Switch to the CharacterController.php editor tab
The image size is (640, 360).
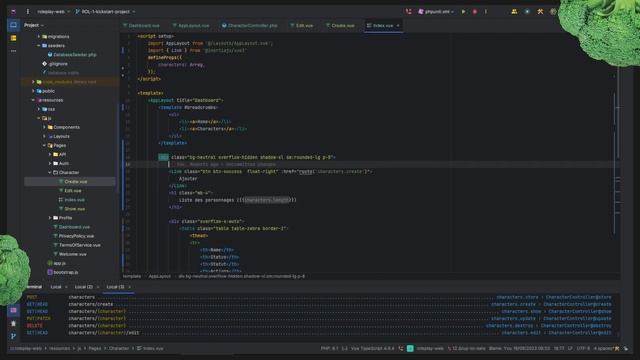pyautogui.click(x=250, y=25)
